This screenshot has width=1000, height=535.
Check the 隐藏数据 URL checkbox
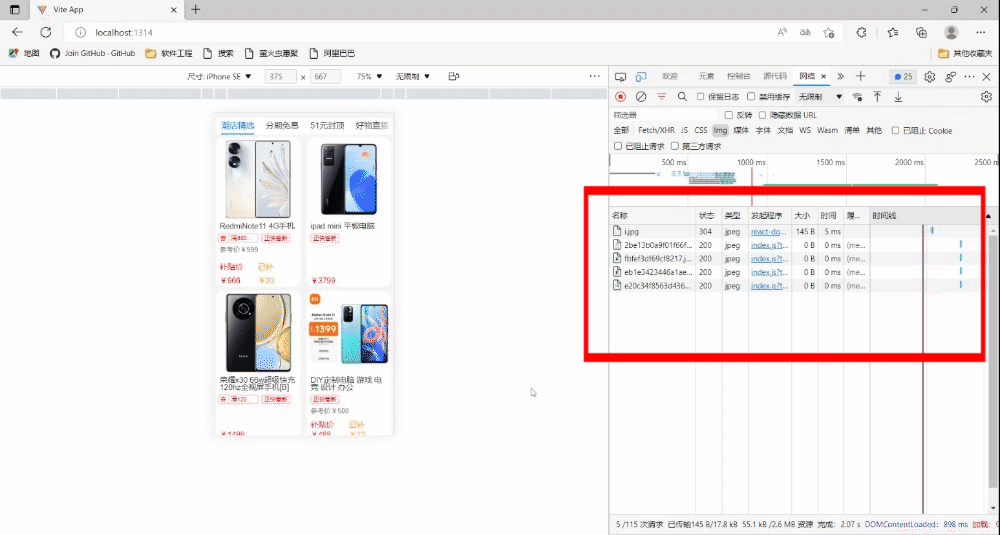[762, 115]
